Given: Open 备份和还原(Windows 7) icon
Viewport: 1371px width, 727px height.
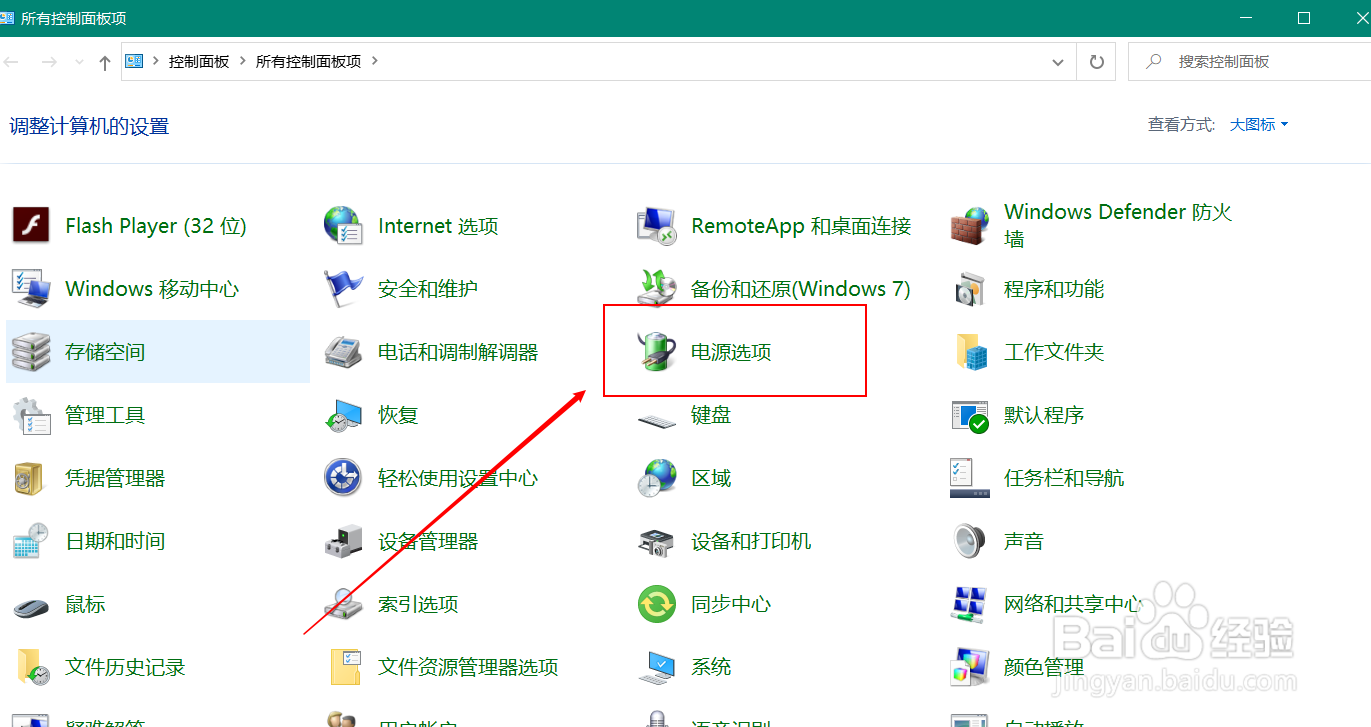Looking at the screenshot, I should (x=656, y=289).
